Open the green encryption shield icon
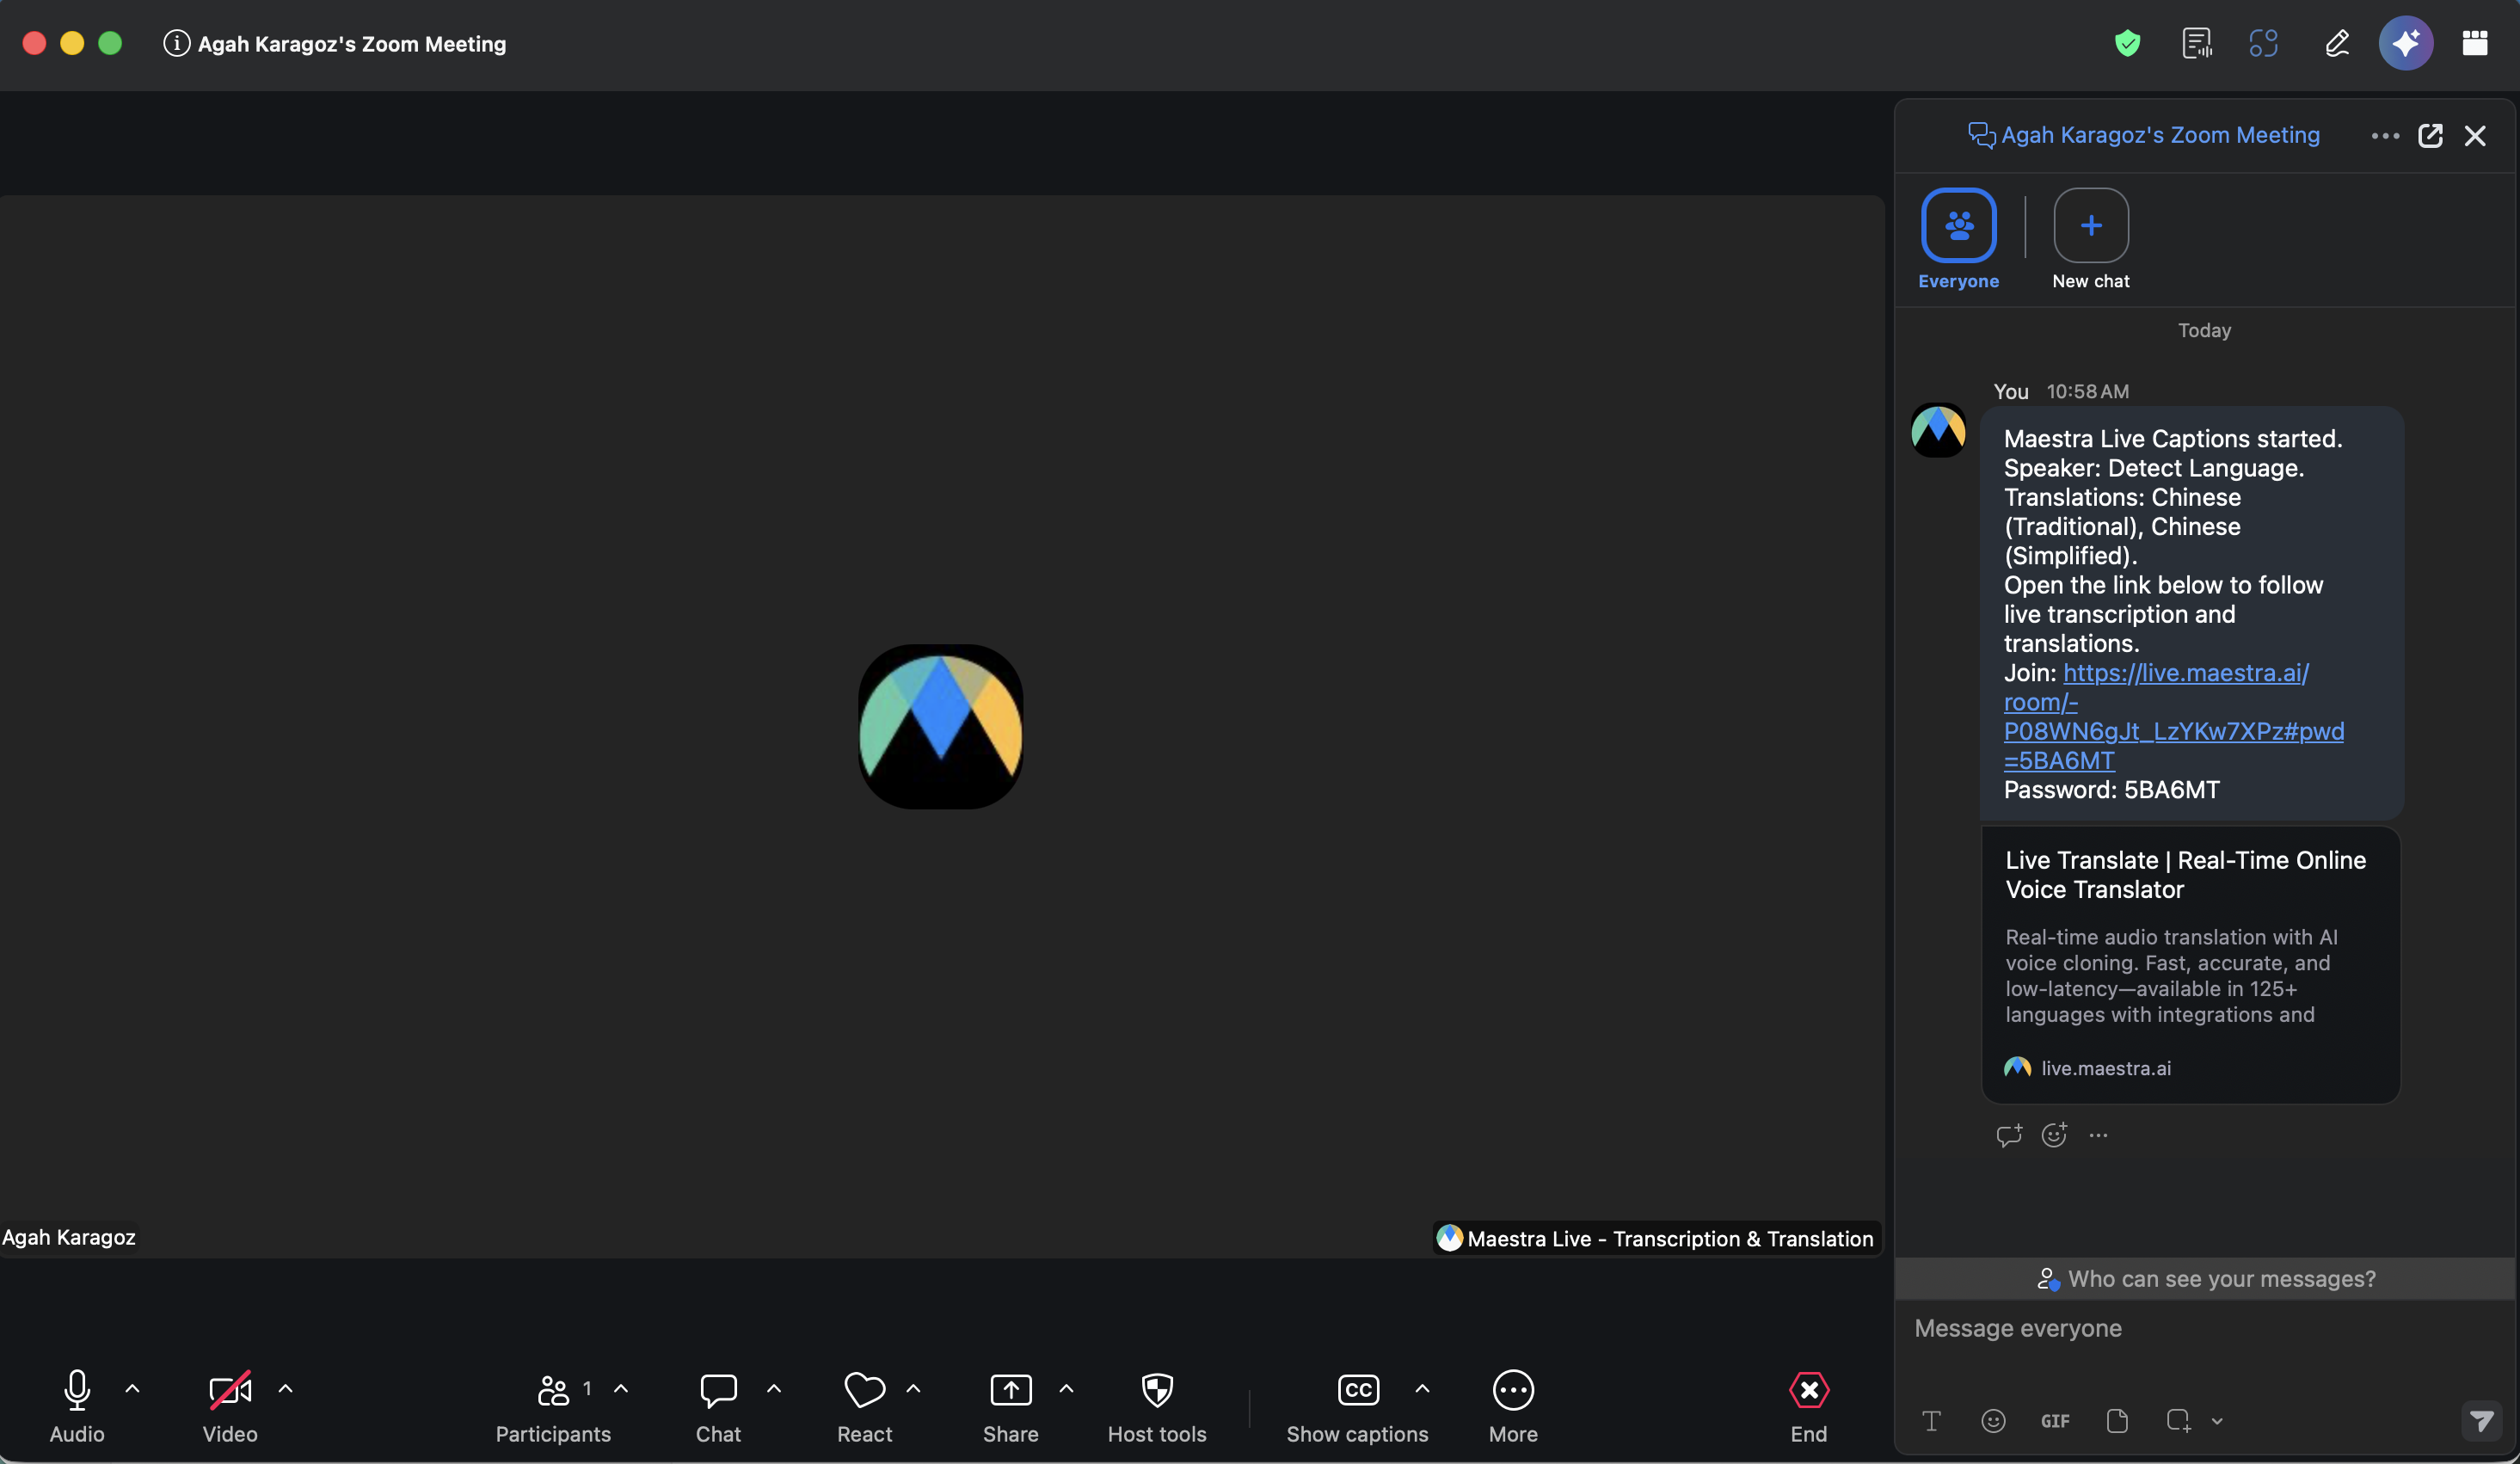 (x=2127, y=44)
